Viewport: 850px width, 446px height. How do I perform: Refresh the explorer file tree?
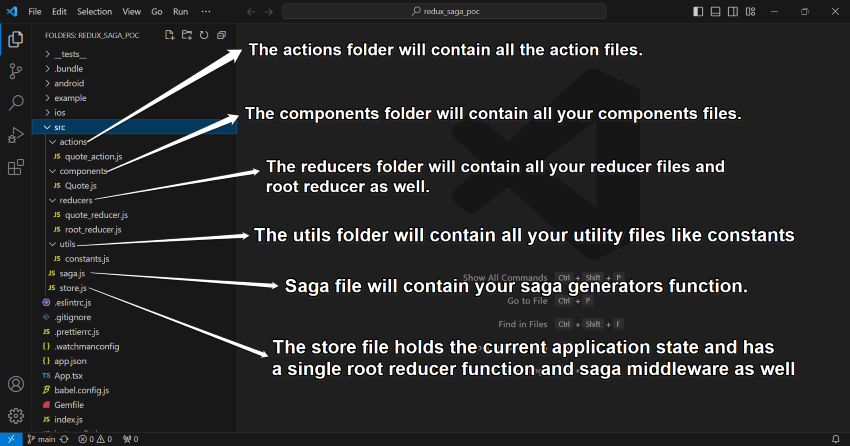tap(203, 35)
